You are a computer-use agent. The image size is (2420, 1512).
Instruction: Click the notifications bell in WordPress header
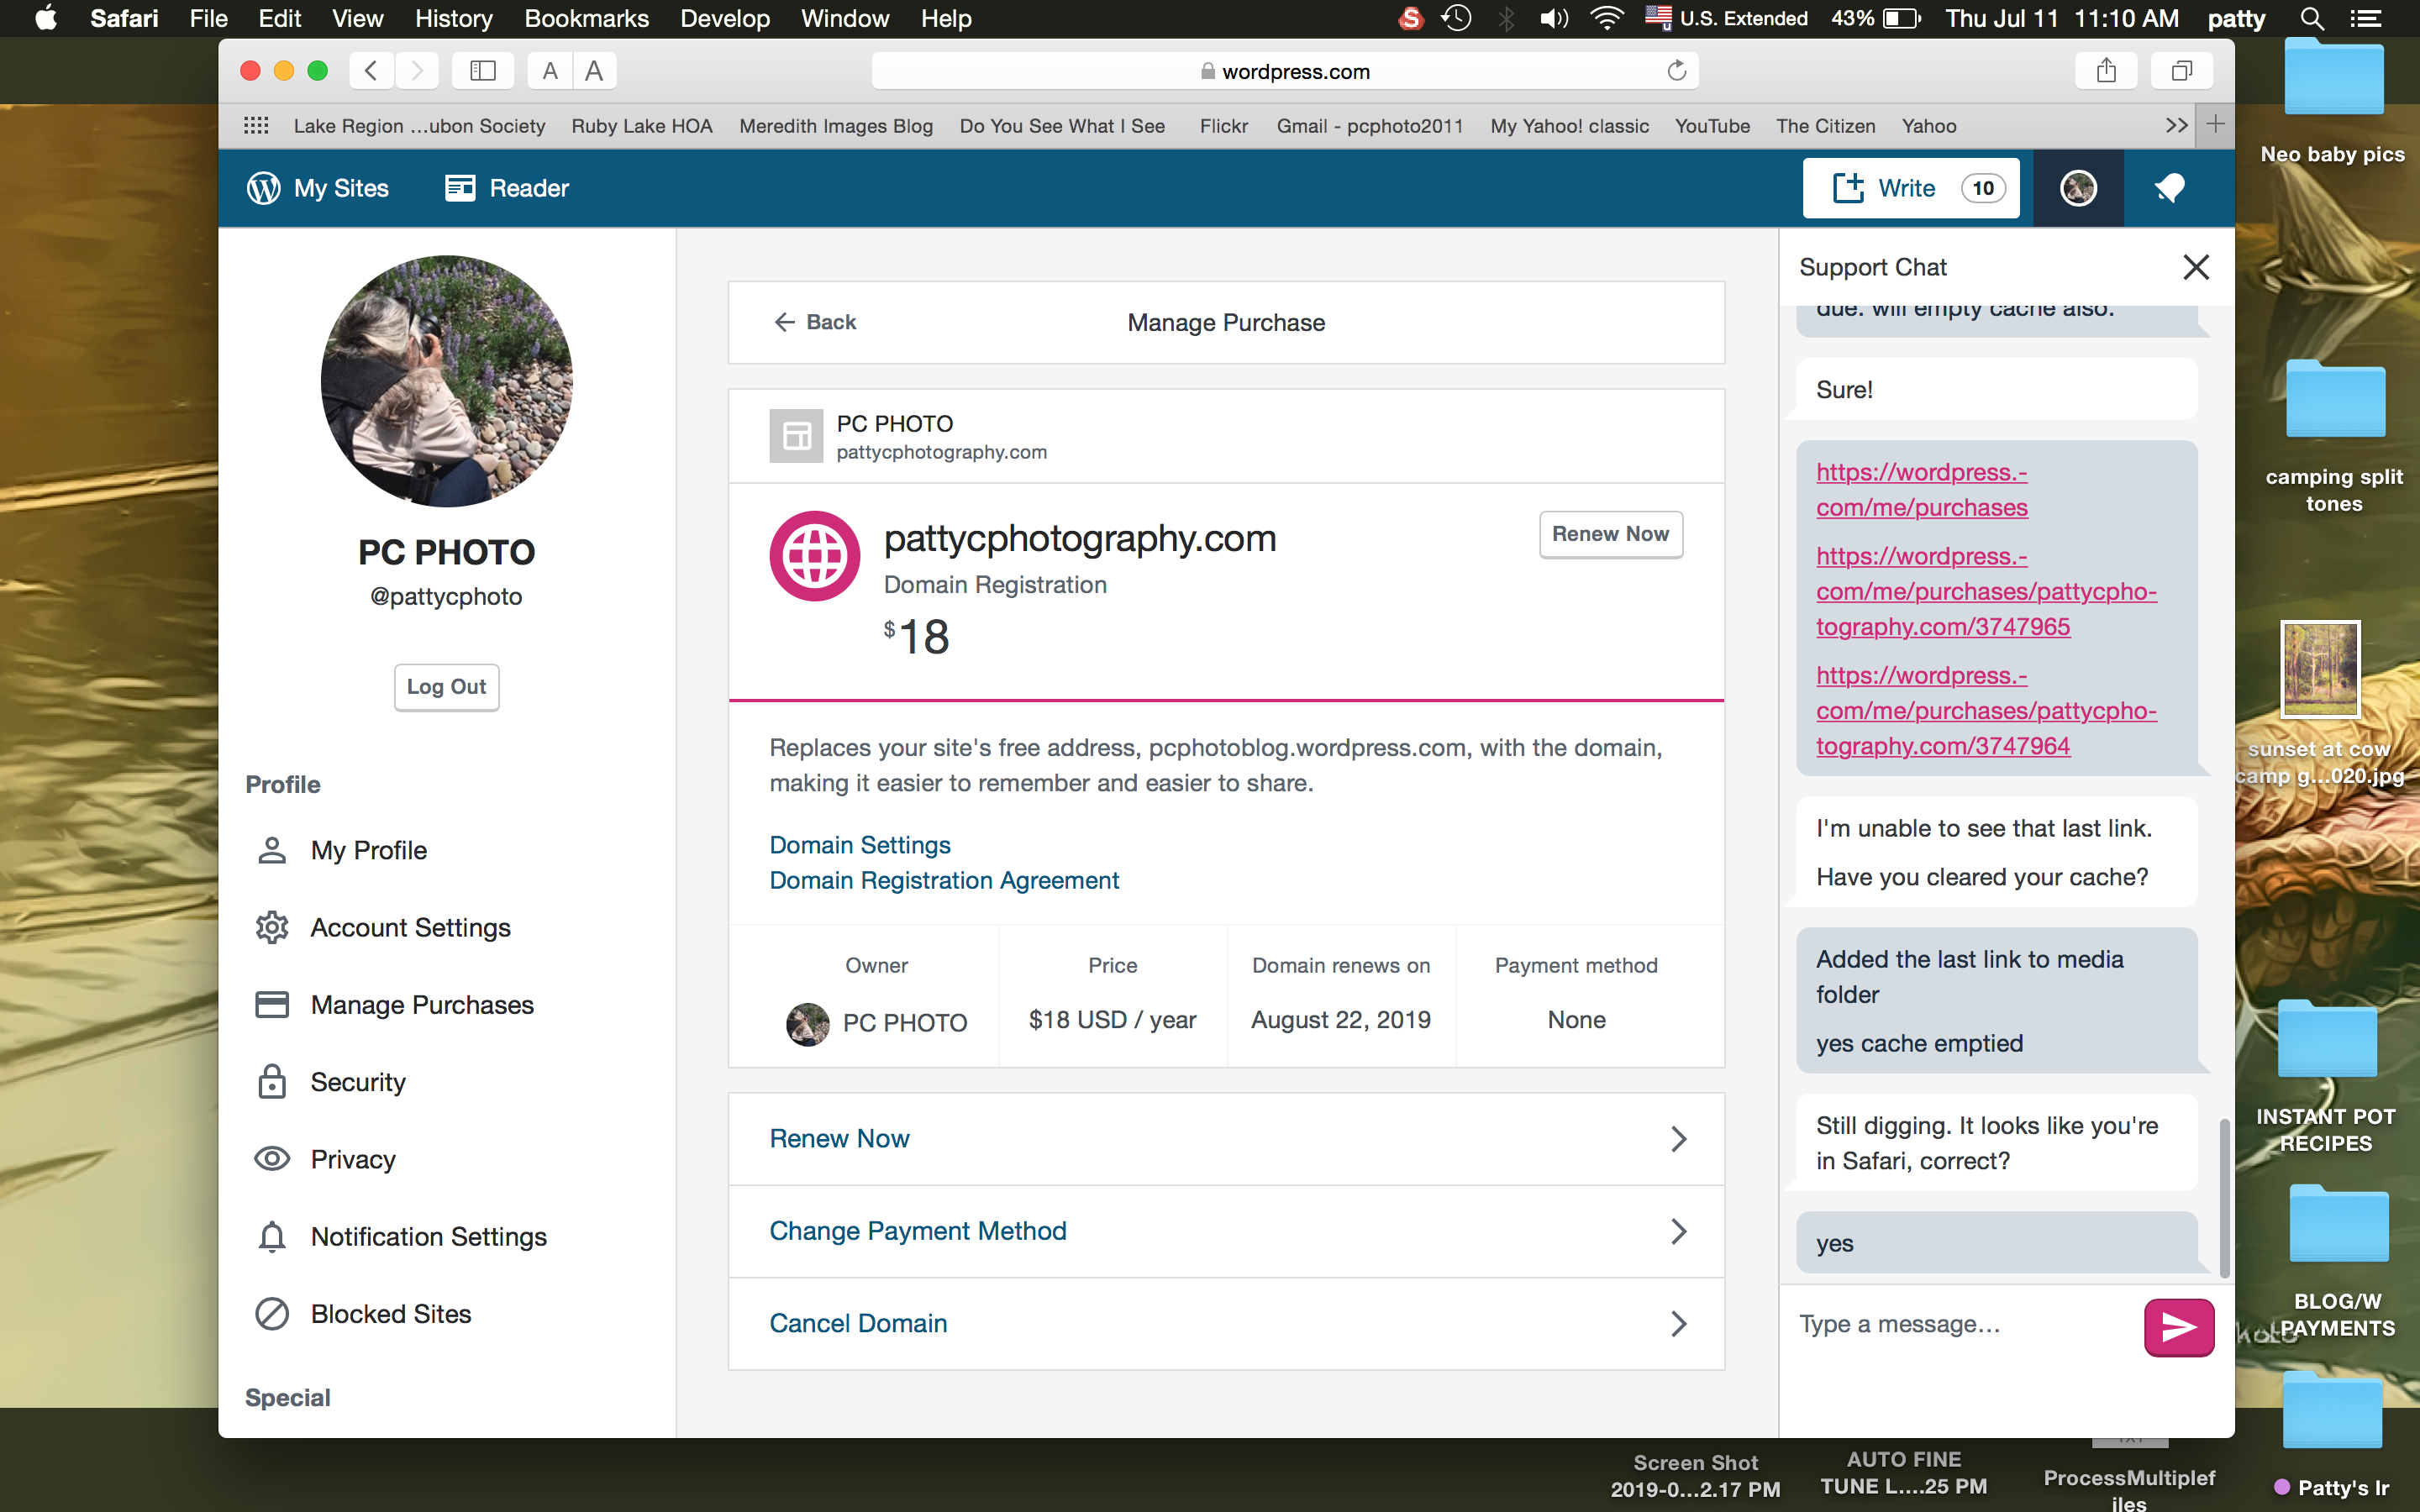2169,188
